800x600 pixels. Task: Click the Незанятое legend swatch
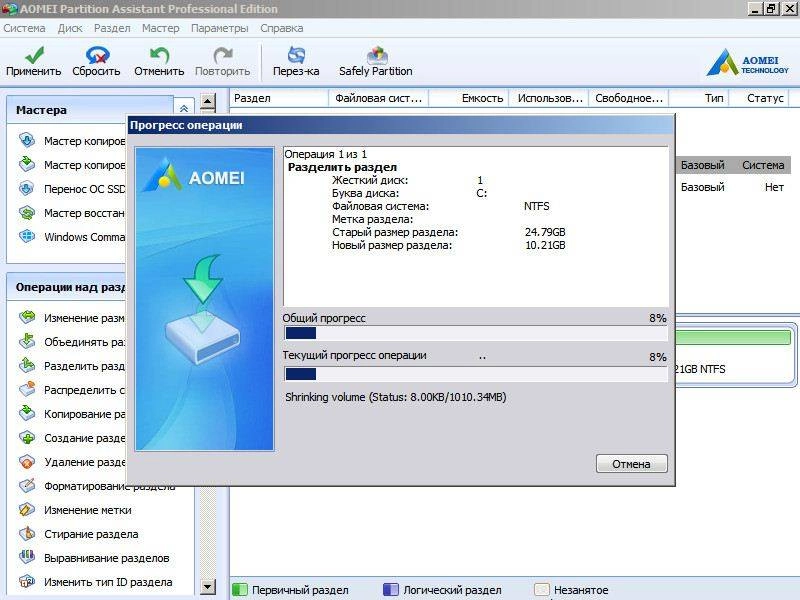pos(541,590)
